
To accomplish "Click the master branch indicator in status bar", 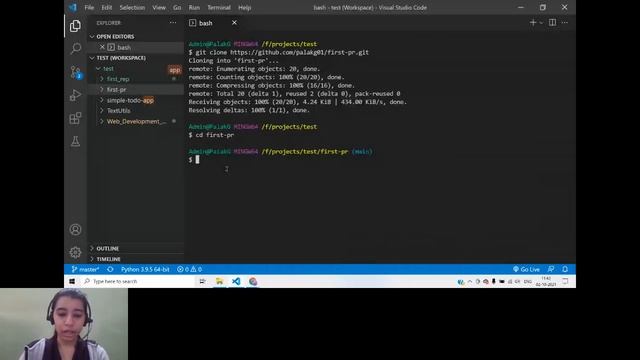I will [85, 269].
